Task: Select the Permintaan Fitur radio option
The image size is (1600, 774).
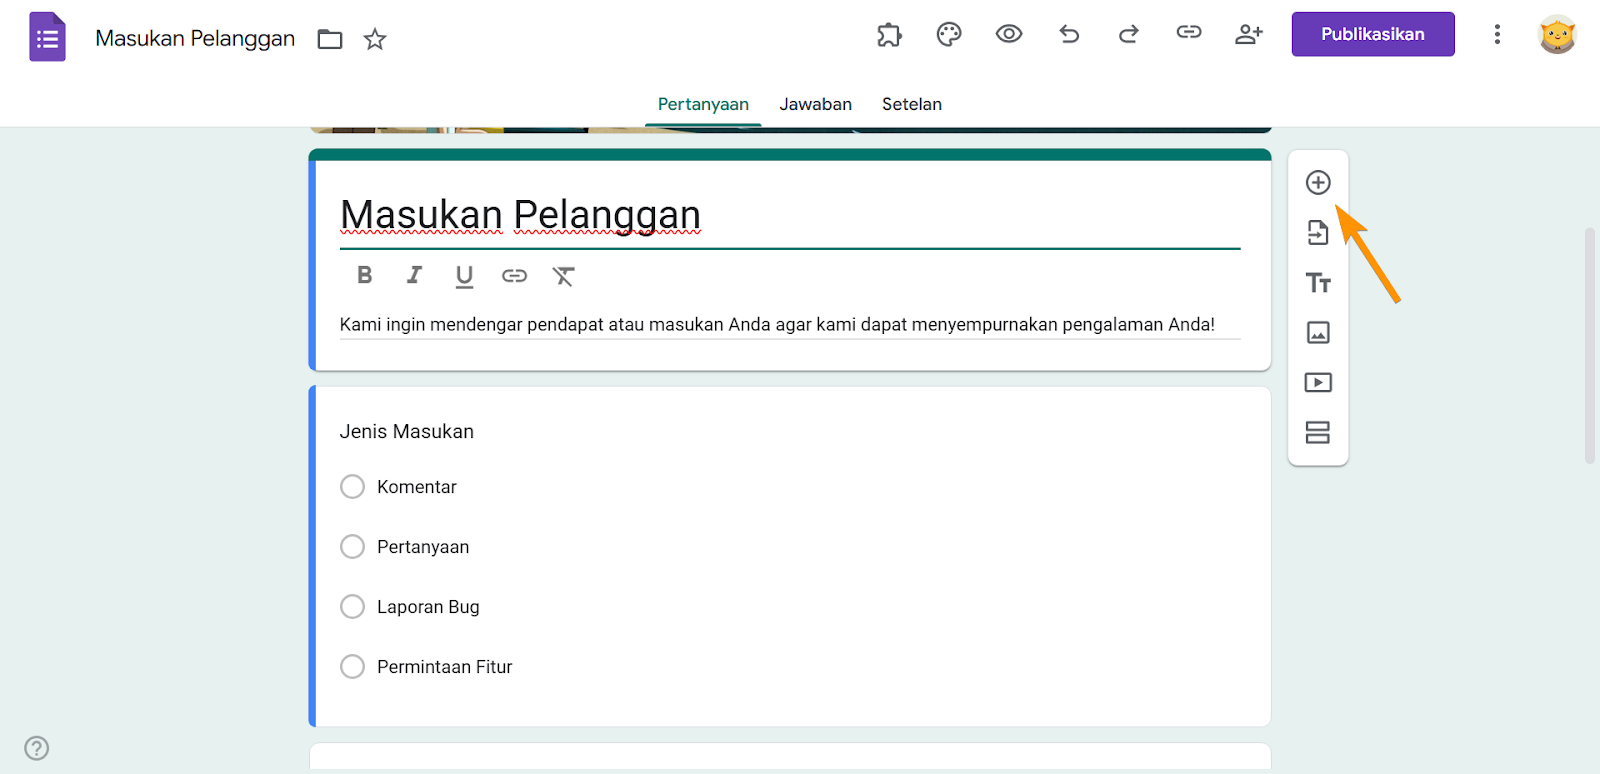Action: click(352, 667)
